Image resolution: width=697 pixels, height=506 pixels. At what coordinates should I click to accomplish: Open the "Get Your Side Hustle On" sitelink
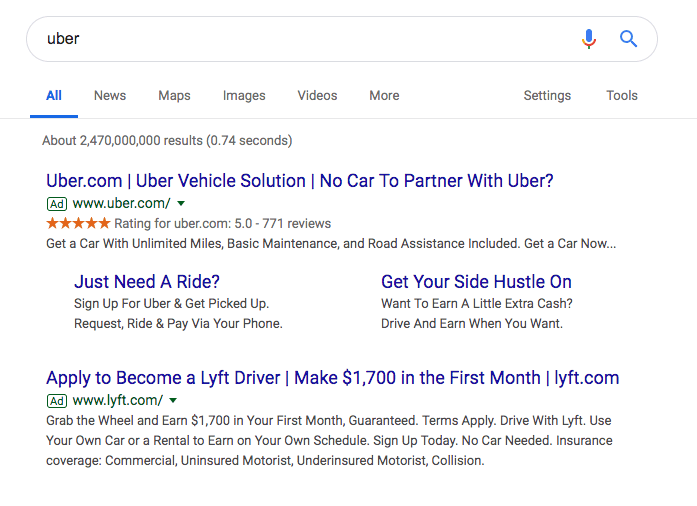(476, 282)
